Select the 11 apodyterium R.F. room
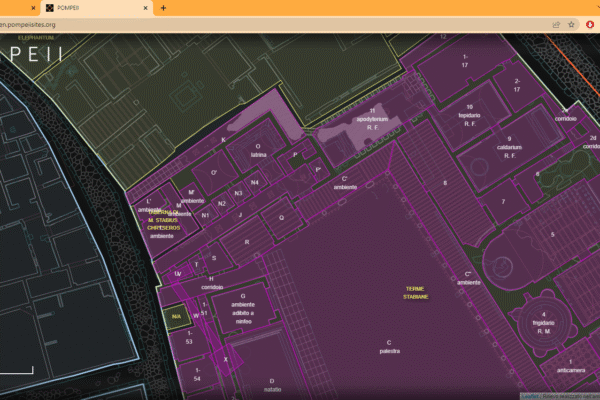Viewport: 600px width, 400px height. tap(371, 119)
